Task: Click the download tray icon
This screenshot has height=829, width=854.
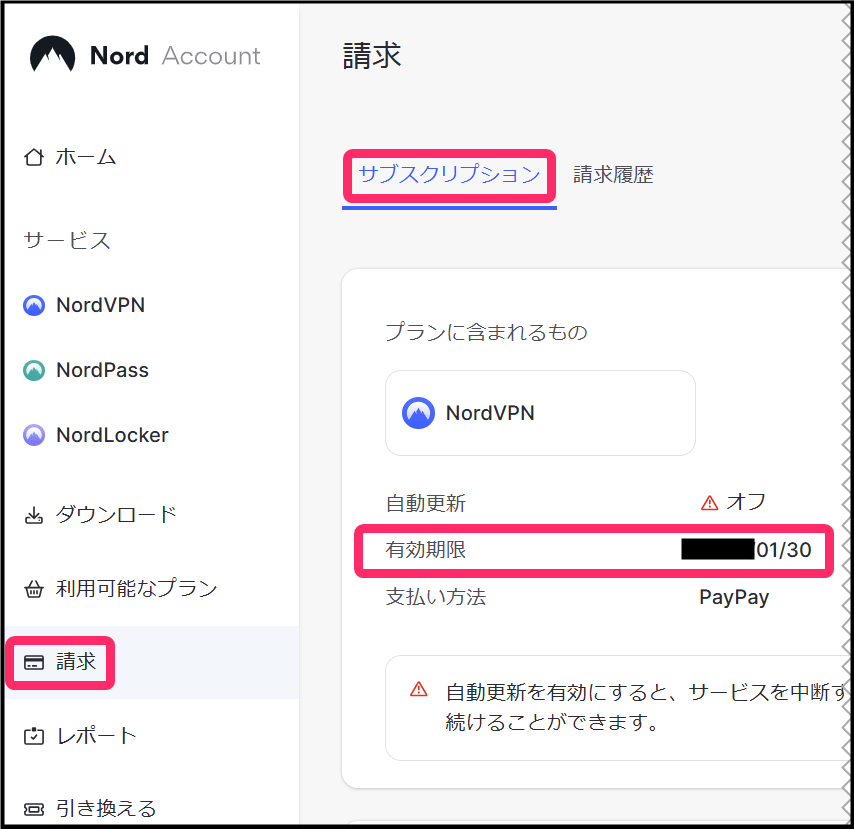Action: pos(34,515)
